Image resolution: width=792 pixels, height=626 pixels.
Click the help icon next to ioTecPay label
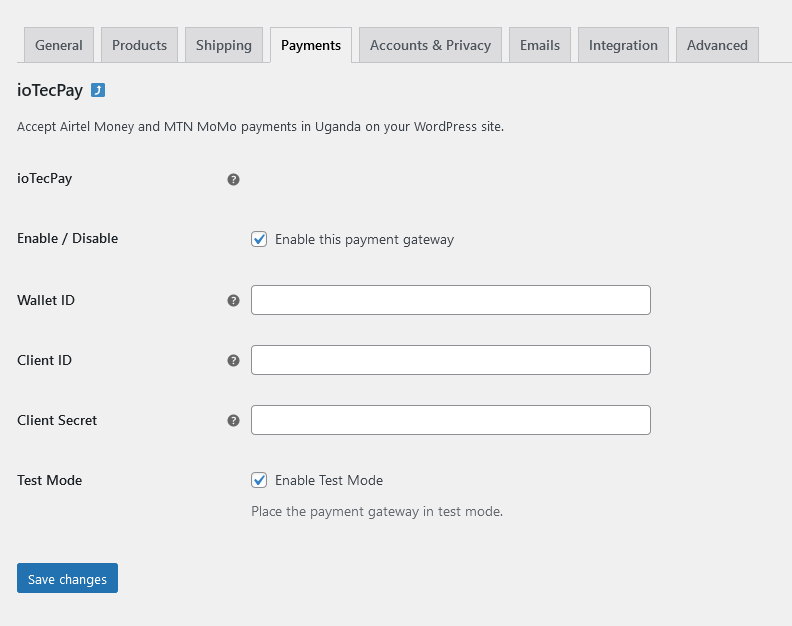tap(233, 180)
